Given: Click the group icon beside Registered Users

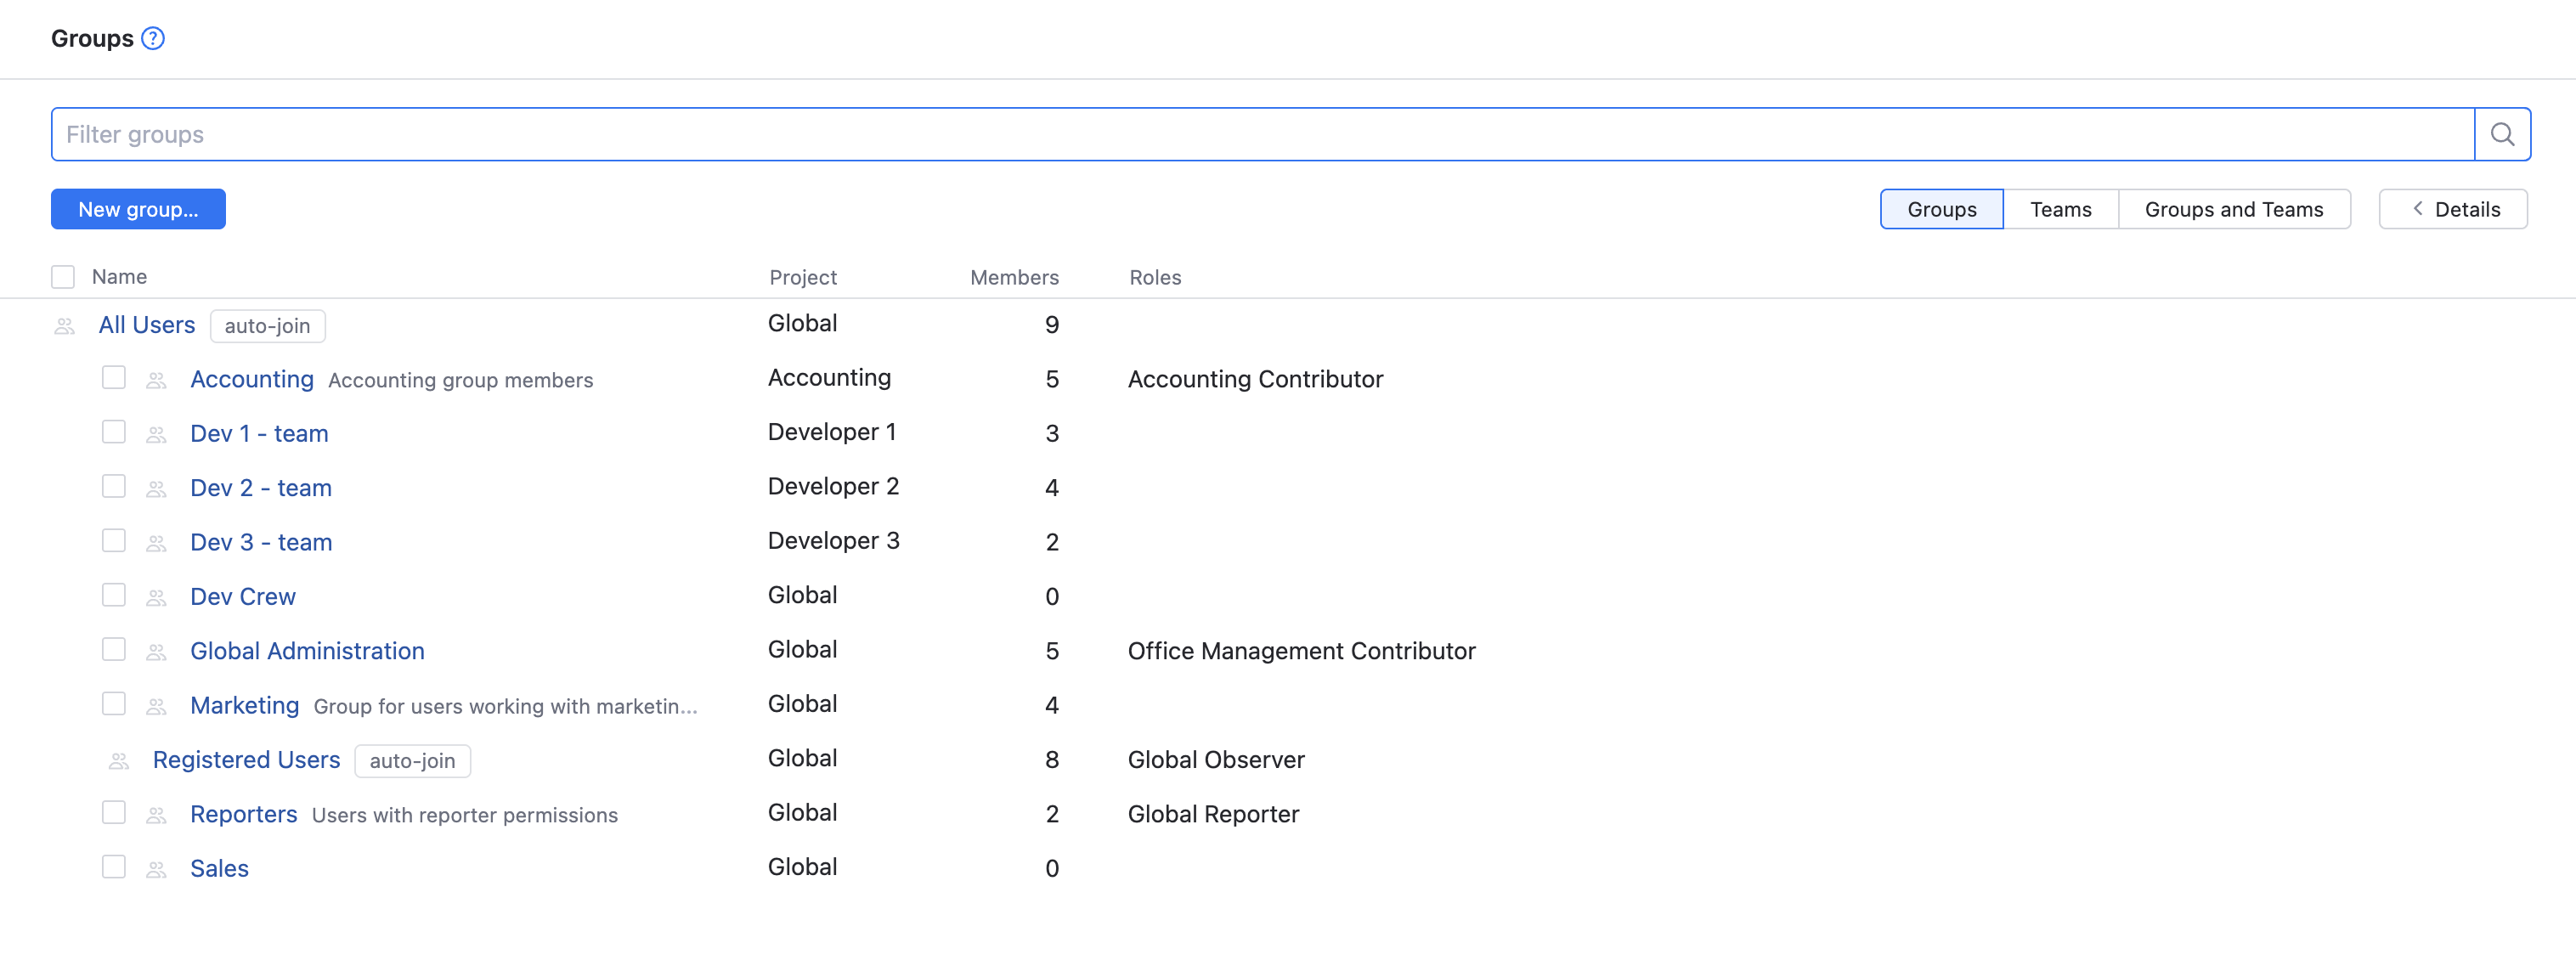Looking at the screenshot, I should click(x=119, y=760).
